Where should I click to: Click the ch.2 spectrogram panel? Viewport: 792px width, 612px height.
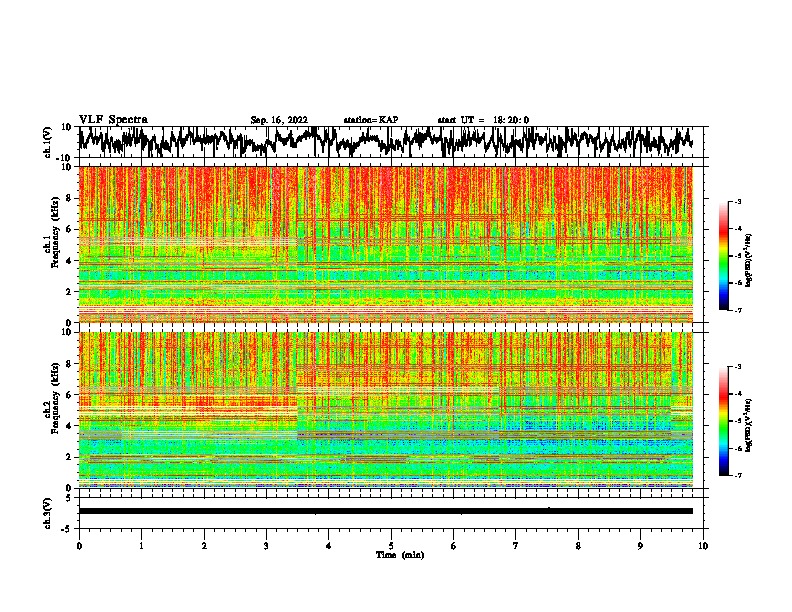point(385,410)
